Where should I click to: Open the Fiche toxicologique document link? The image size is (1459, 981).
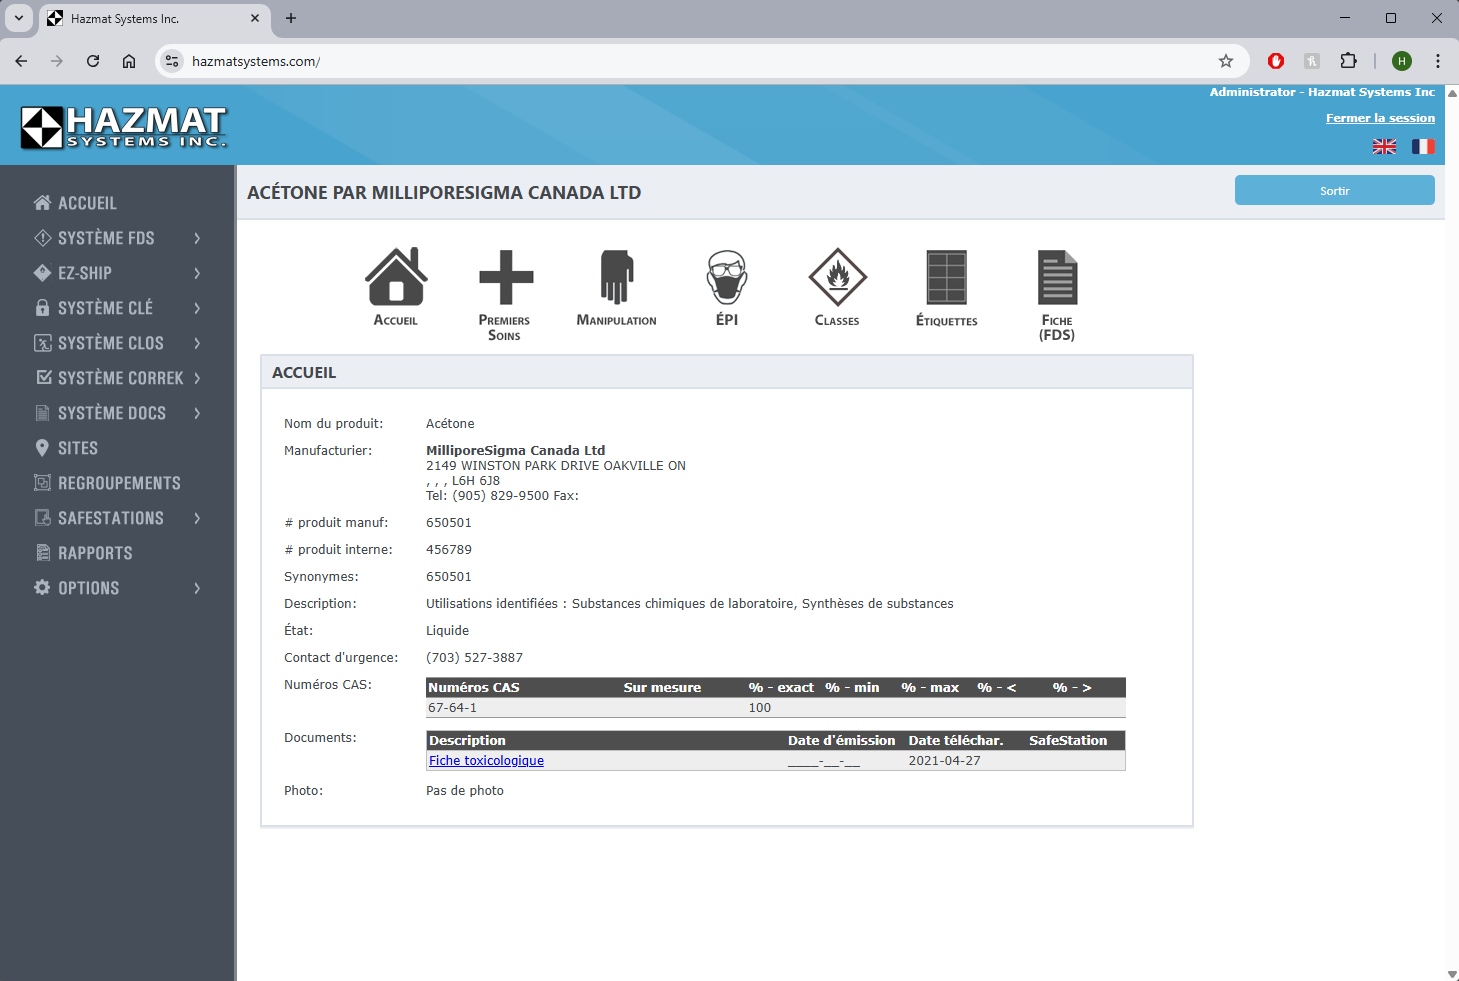(486, 761)
